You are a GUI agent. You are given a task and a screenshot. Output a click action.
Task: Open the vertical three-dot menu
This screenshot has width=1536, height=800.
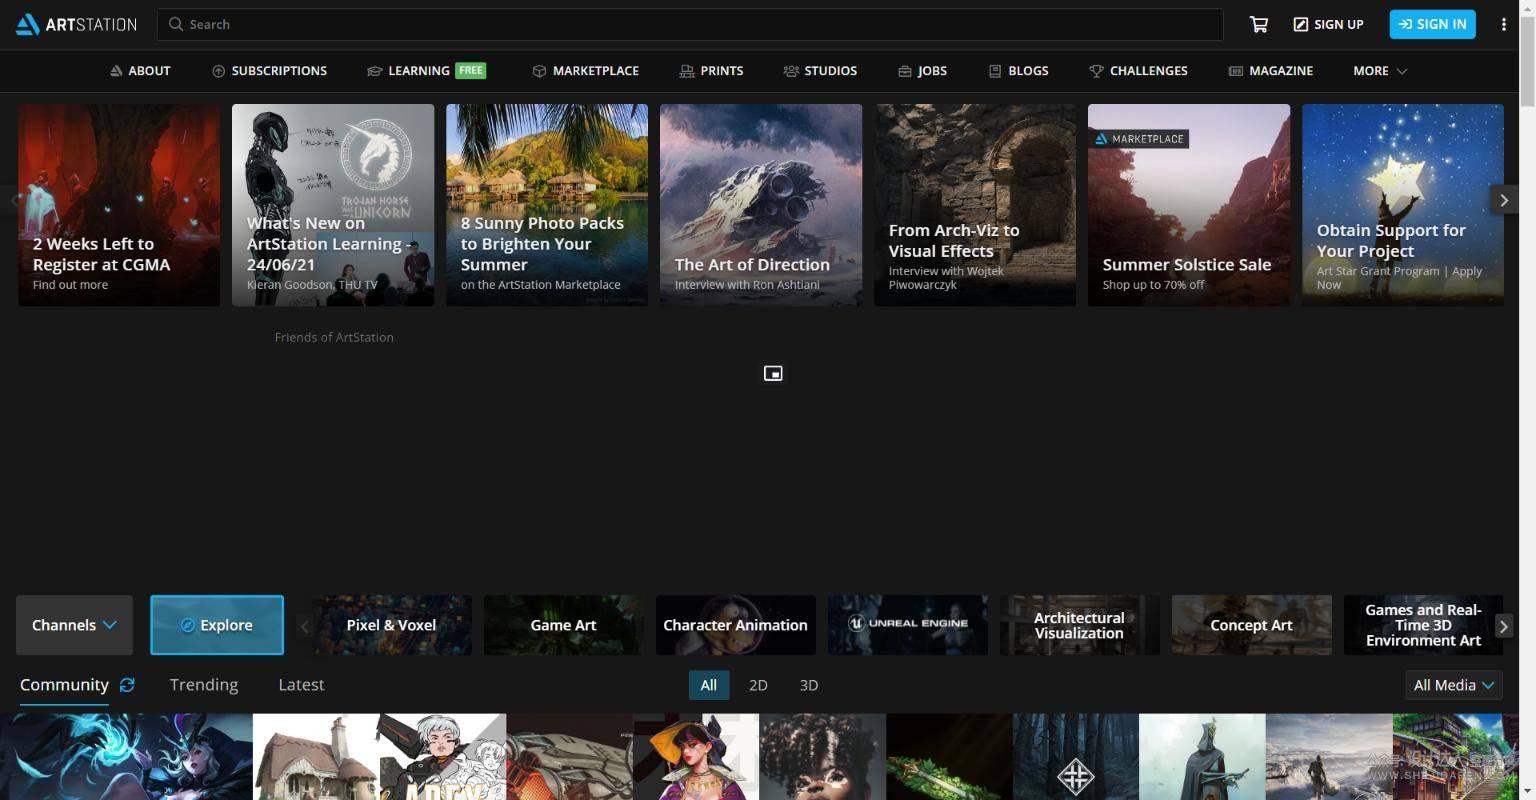[x=1503, y=24]
